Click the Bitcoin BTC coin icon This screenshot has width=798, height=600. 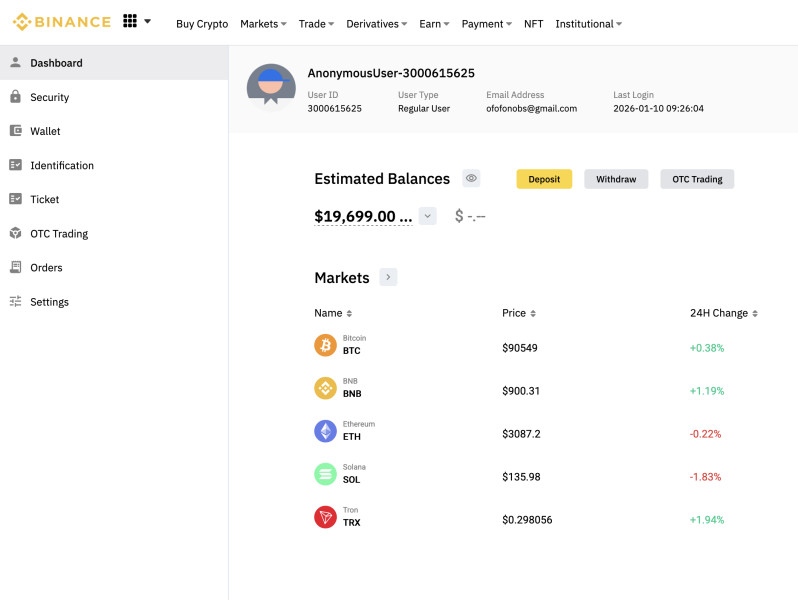click(x=325, y=345)
